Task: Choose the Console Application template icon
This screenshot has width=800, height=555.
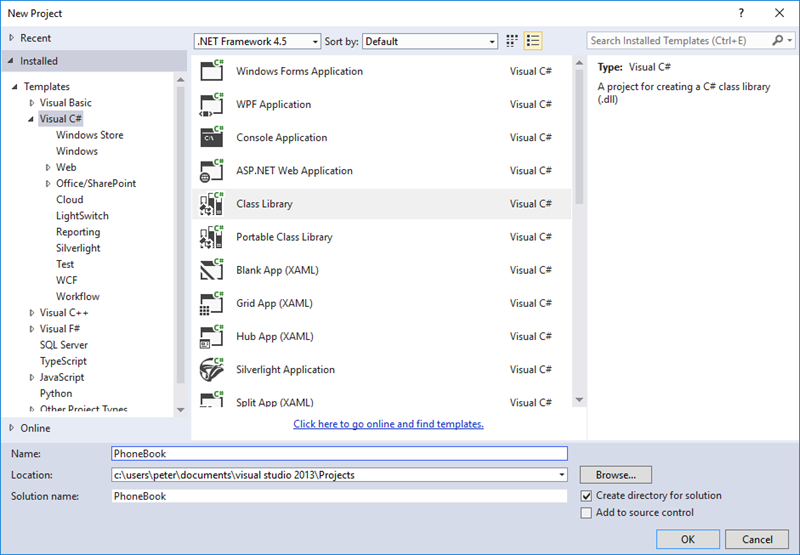Action: tap(212, 137)
